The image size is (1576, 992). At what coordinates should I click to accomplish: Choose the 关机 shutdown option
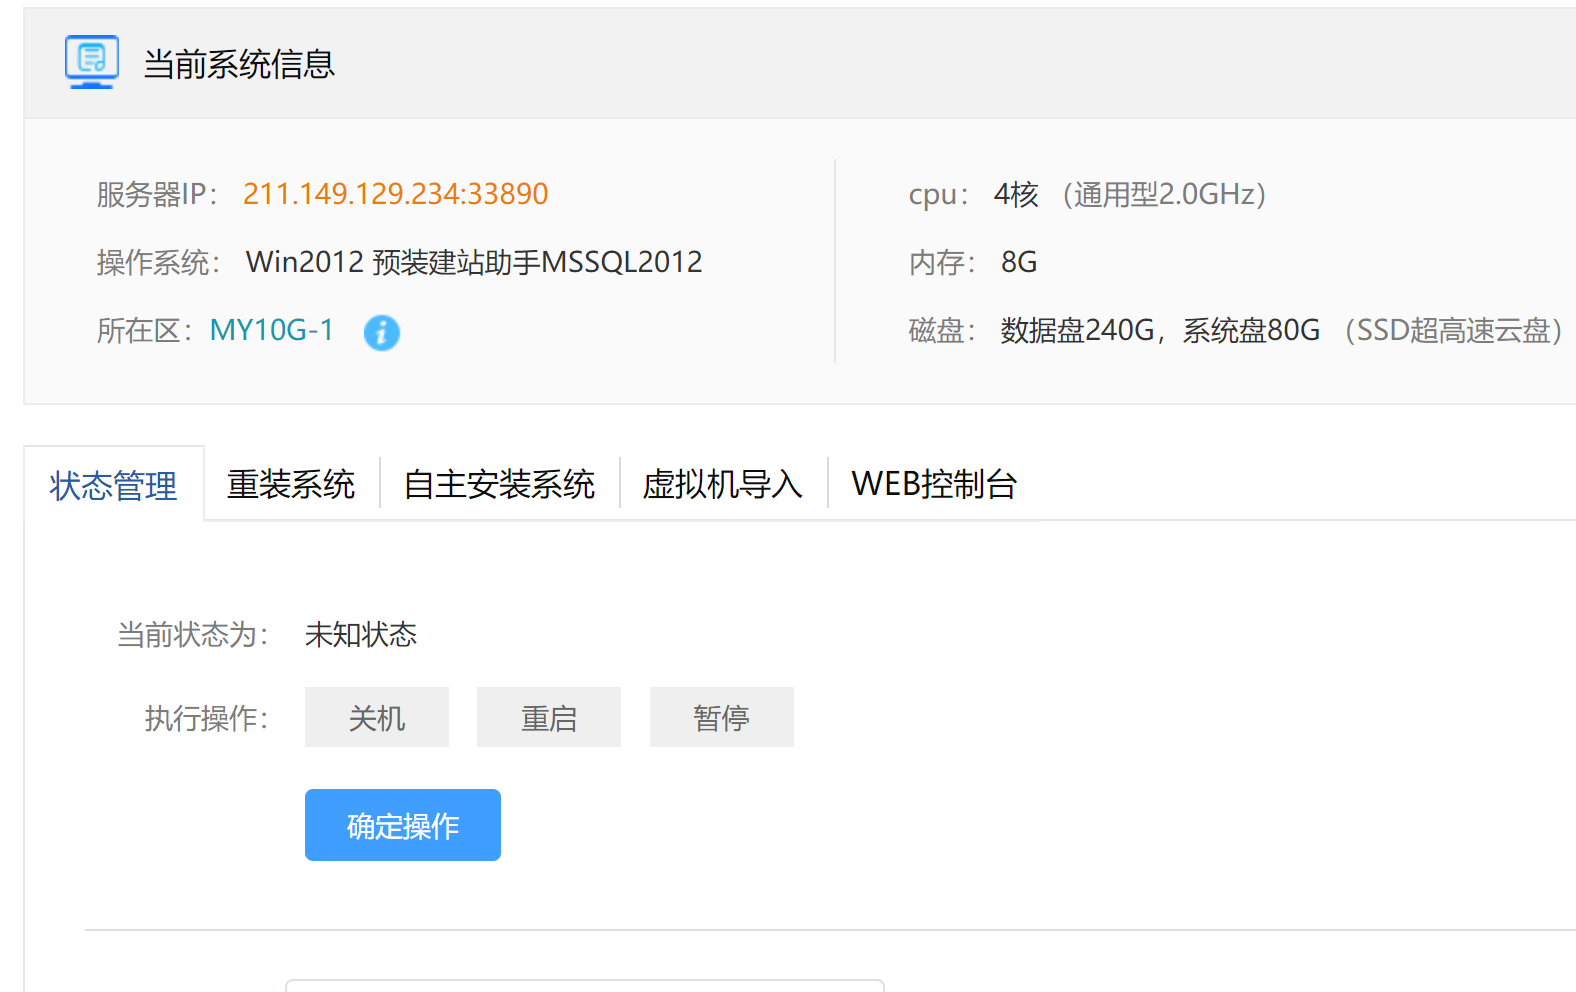coord(376,718)
